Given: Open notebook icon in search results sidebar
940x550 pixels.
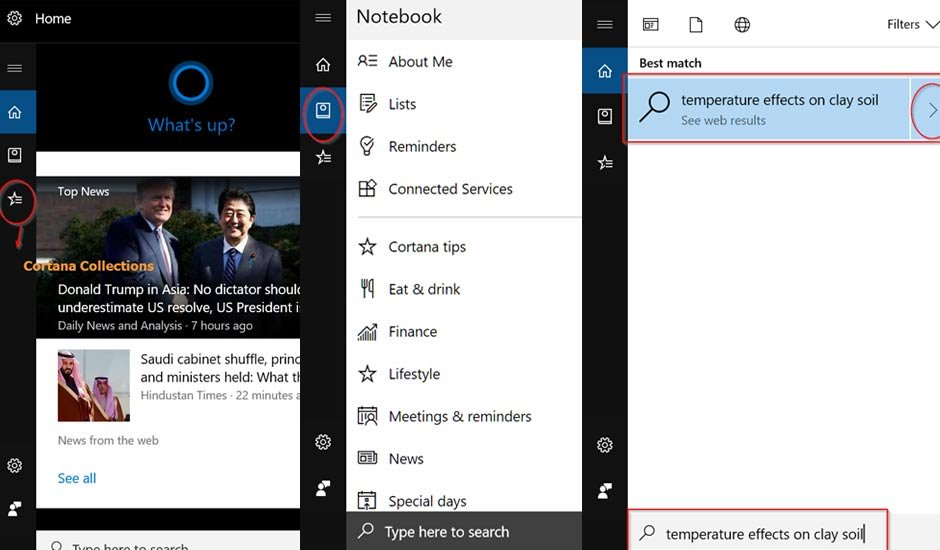Looking at the screenshot, I should point(605,116).
